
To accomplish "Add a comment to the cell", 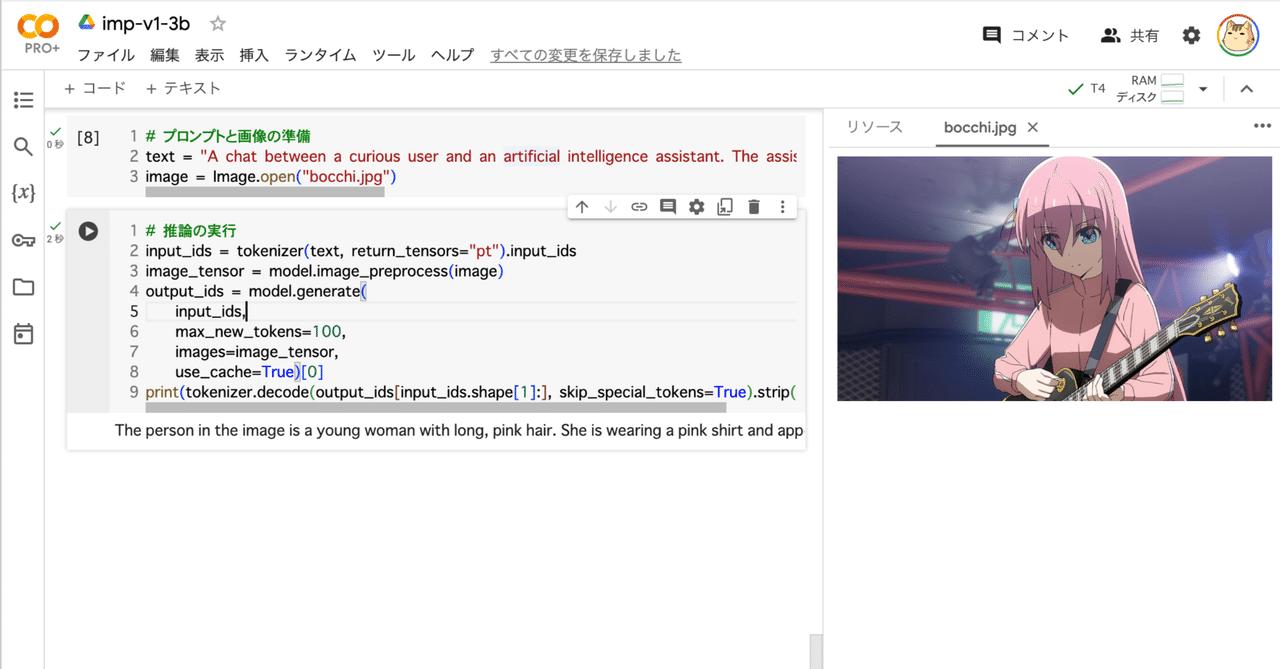I will click(x=667, y=206).
